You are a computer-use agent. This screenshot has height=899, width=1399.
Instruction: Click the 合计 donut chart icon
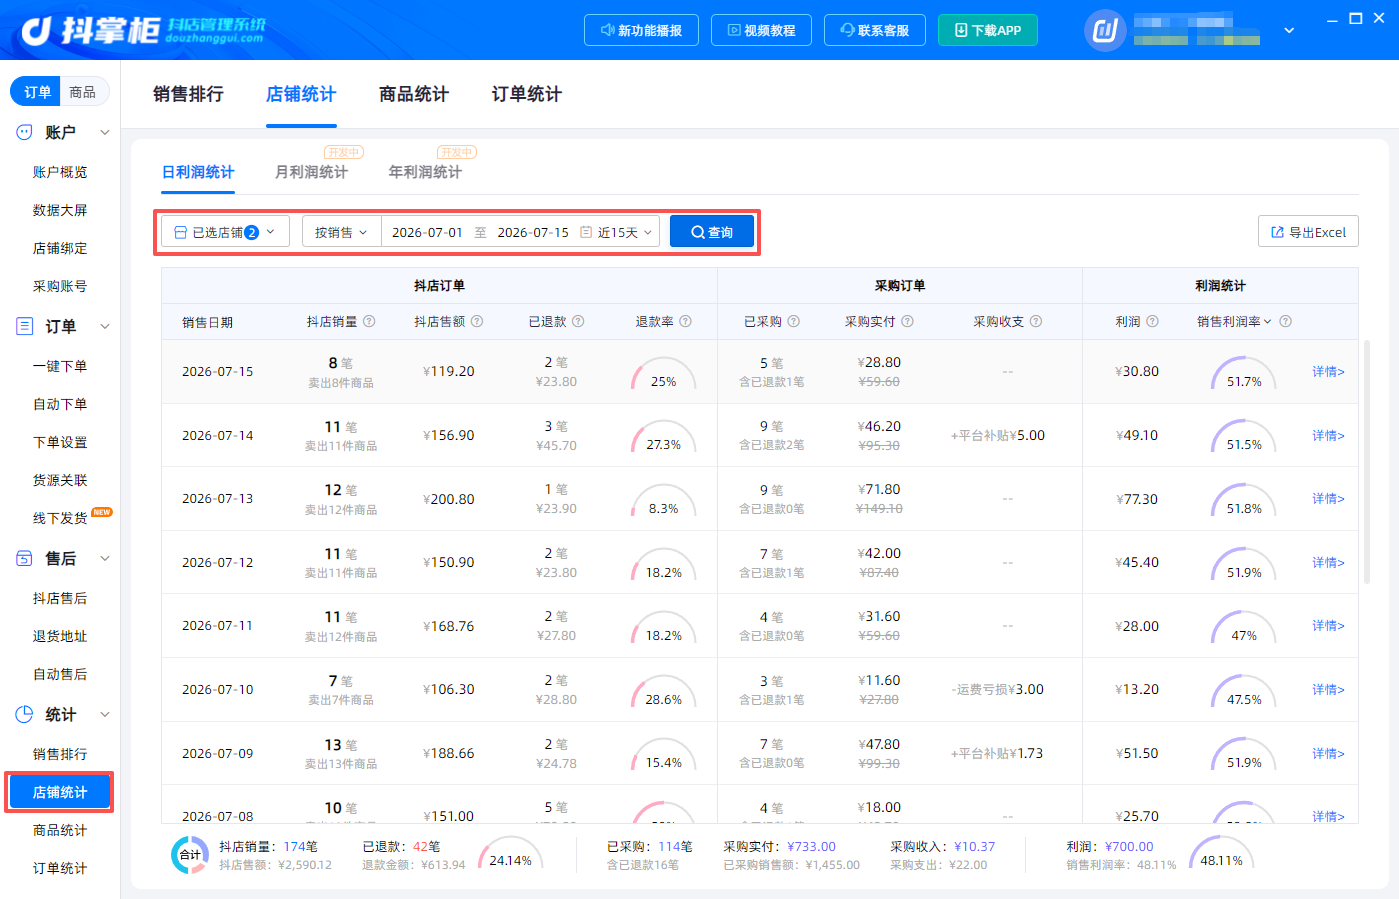point(190,855)
